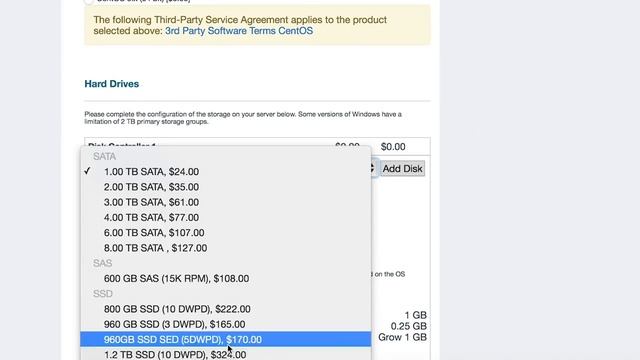
Task: Open 3rd Party Software Terms CentOS link
Action: [239, 31]
